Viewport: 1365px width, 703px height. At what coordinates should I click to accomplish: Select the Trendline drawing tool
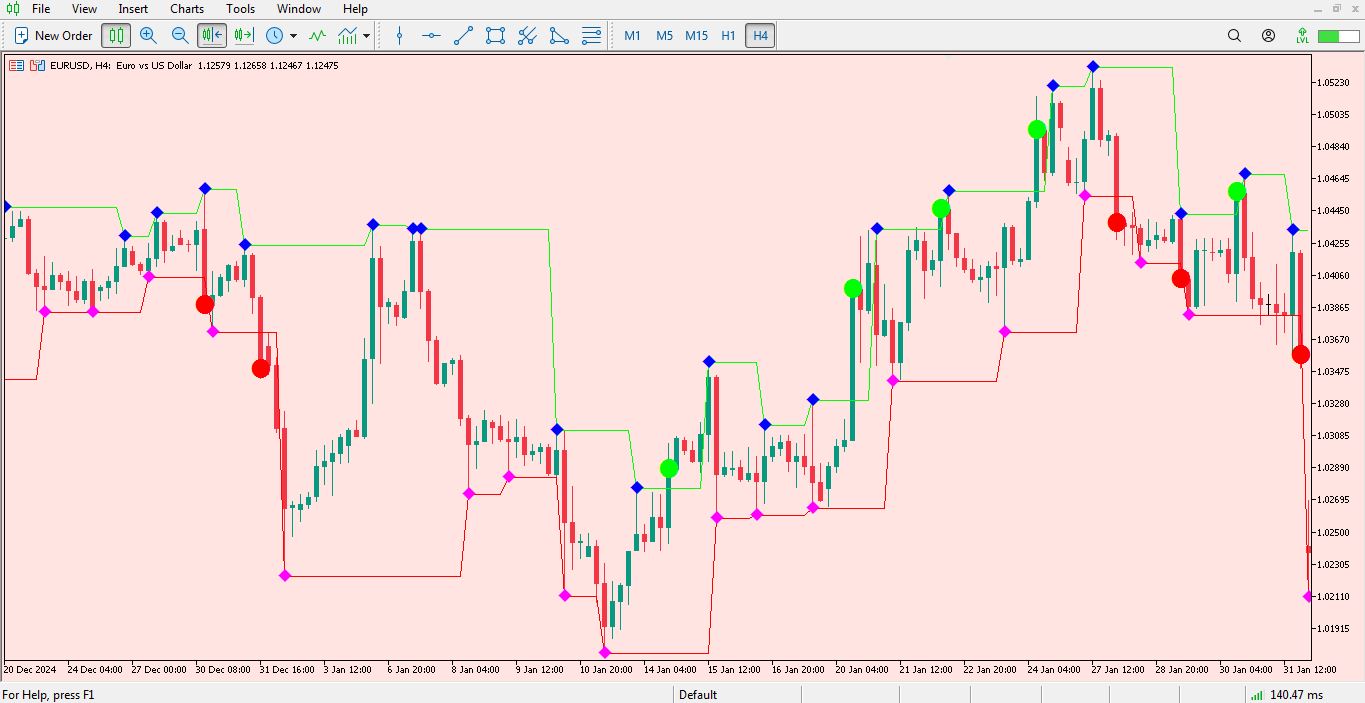tap(462, 35)
